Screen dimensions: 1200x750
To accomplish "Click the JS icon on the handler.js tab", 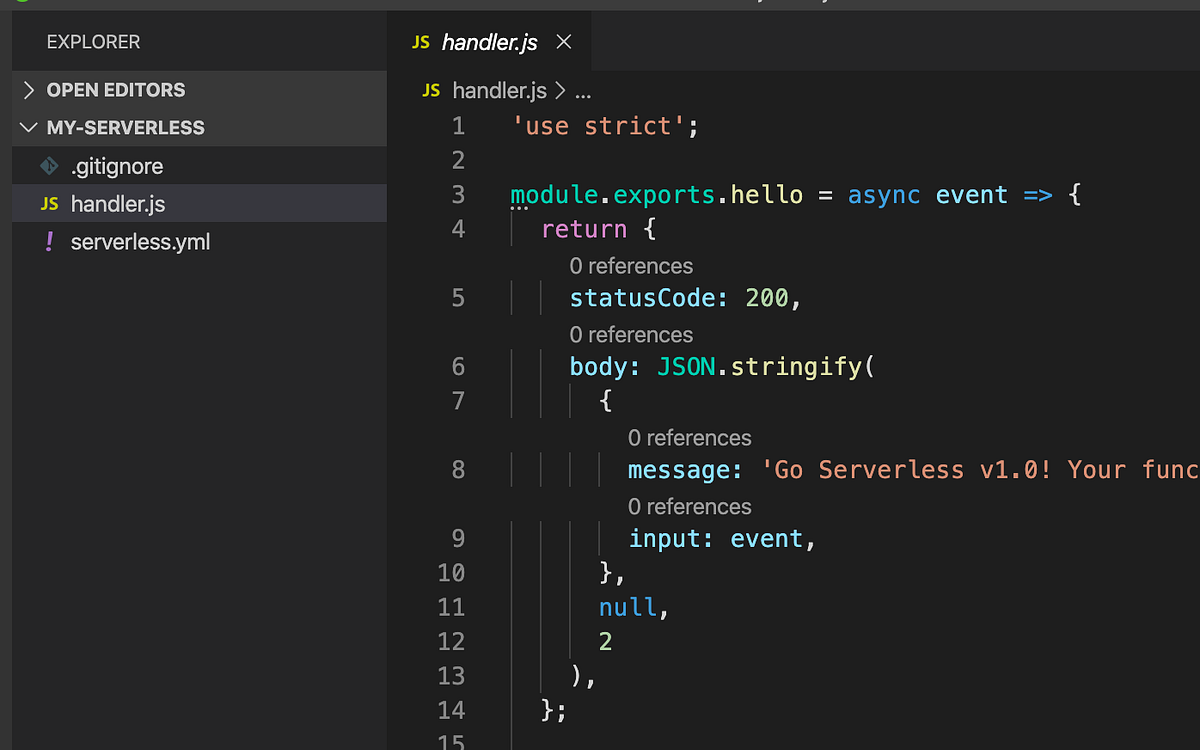I will (421, 42).
